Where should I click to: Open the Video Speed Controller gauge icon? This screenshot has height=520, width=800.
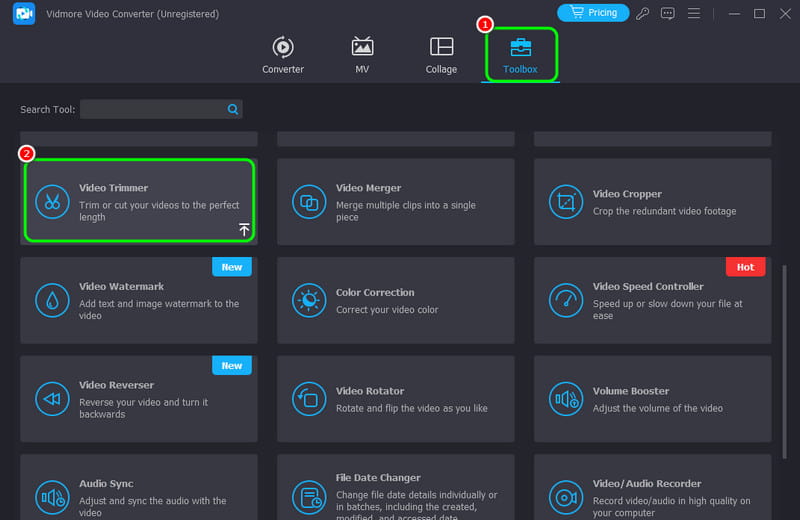(565, 300)
